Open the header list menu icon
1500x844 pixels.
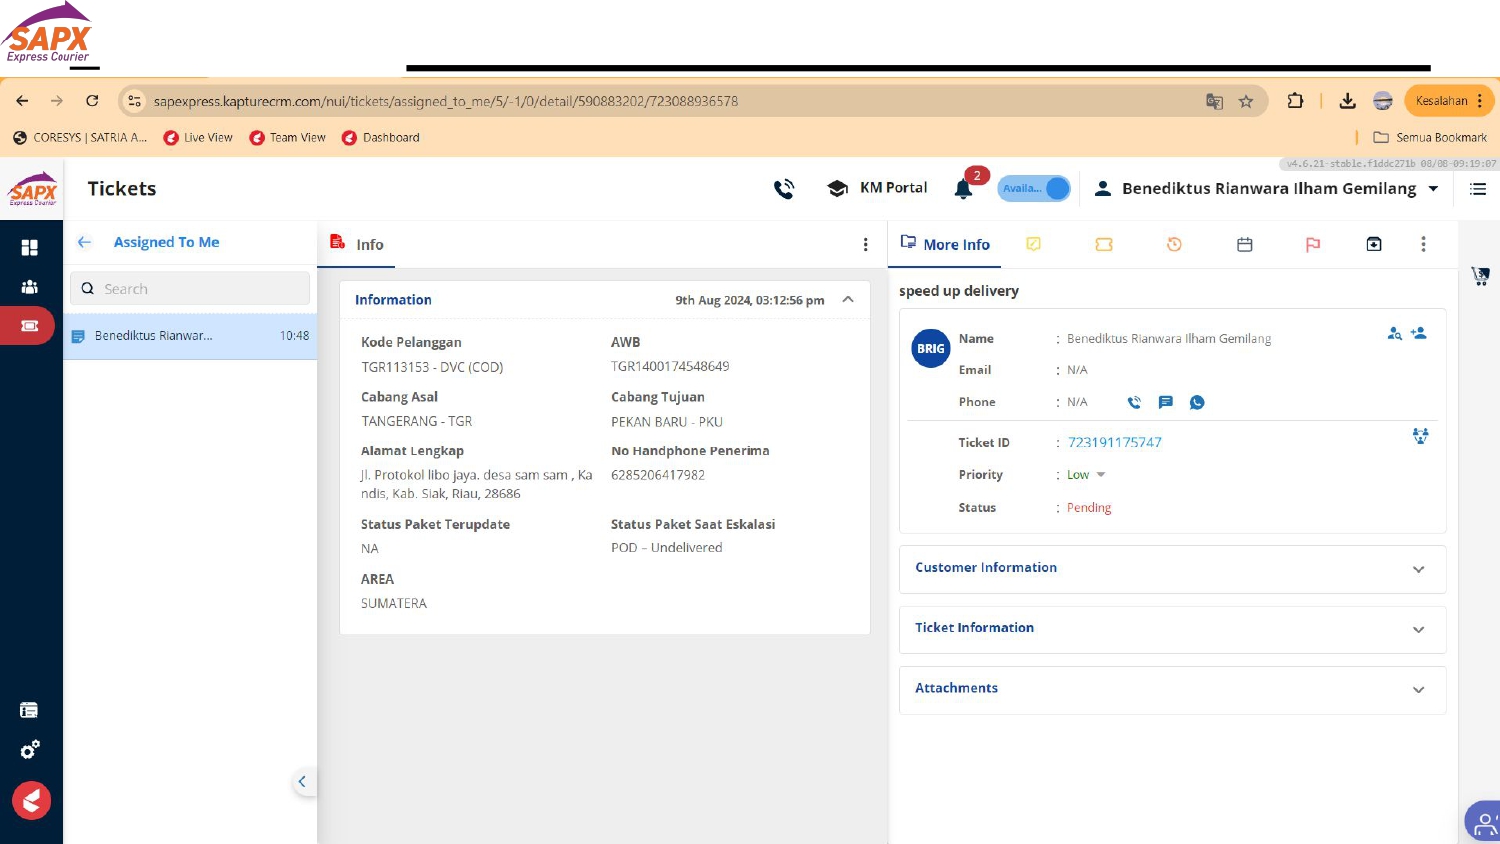[1478, 188]
